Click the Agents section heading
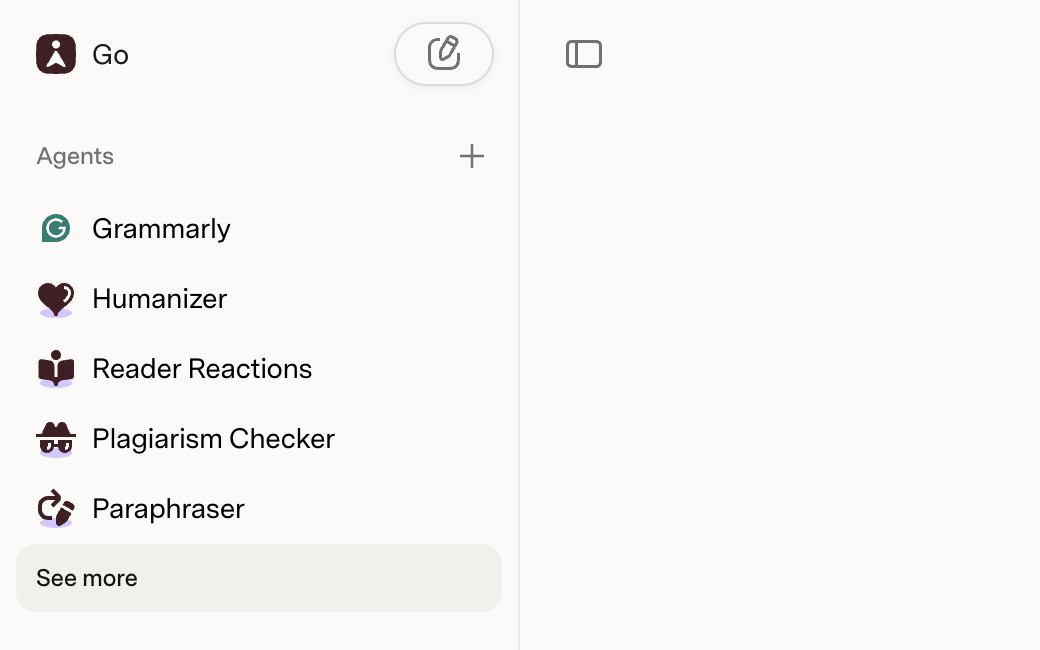 [75, 157]
